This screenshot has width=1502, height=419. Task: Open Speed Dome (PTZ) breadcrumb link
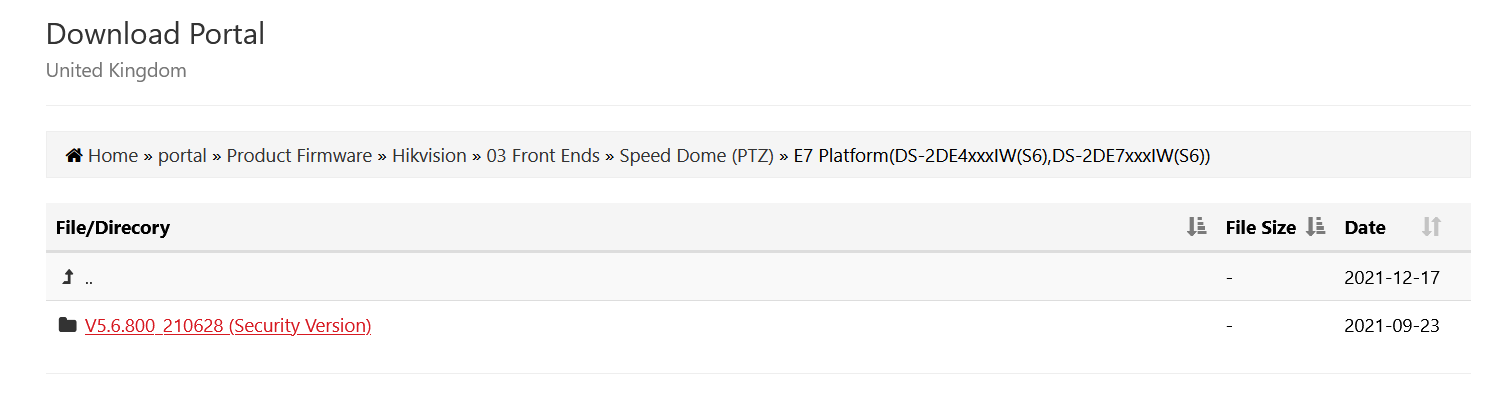tap(696, 156)
